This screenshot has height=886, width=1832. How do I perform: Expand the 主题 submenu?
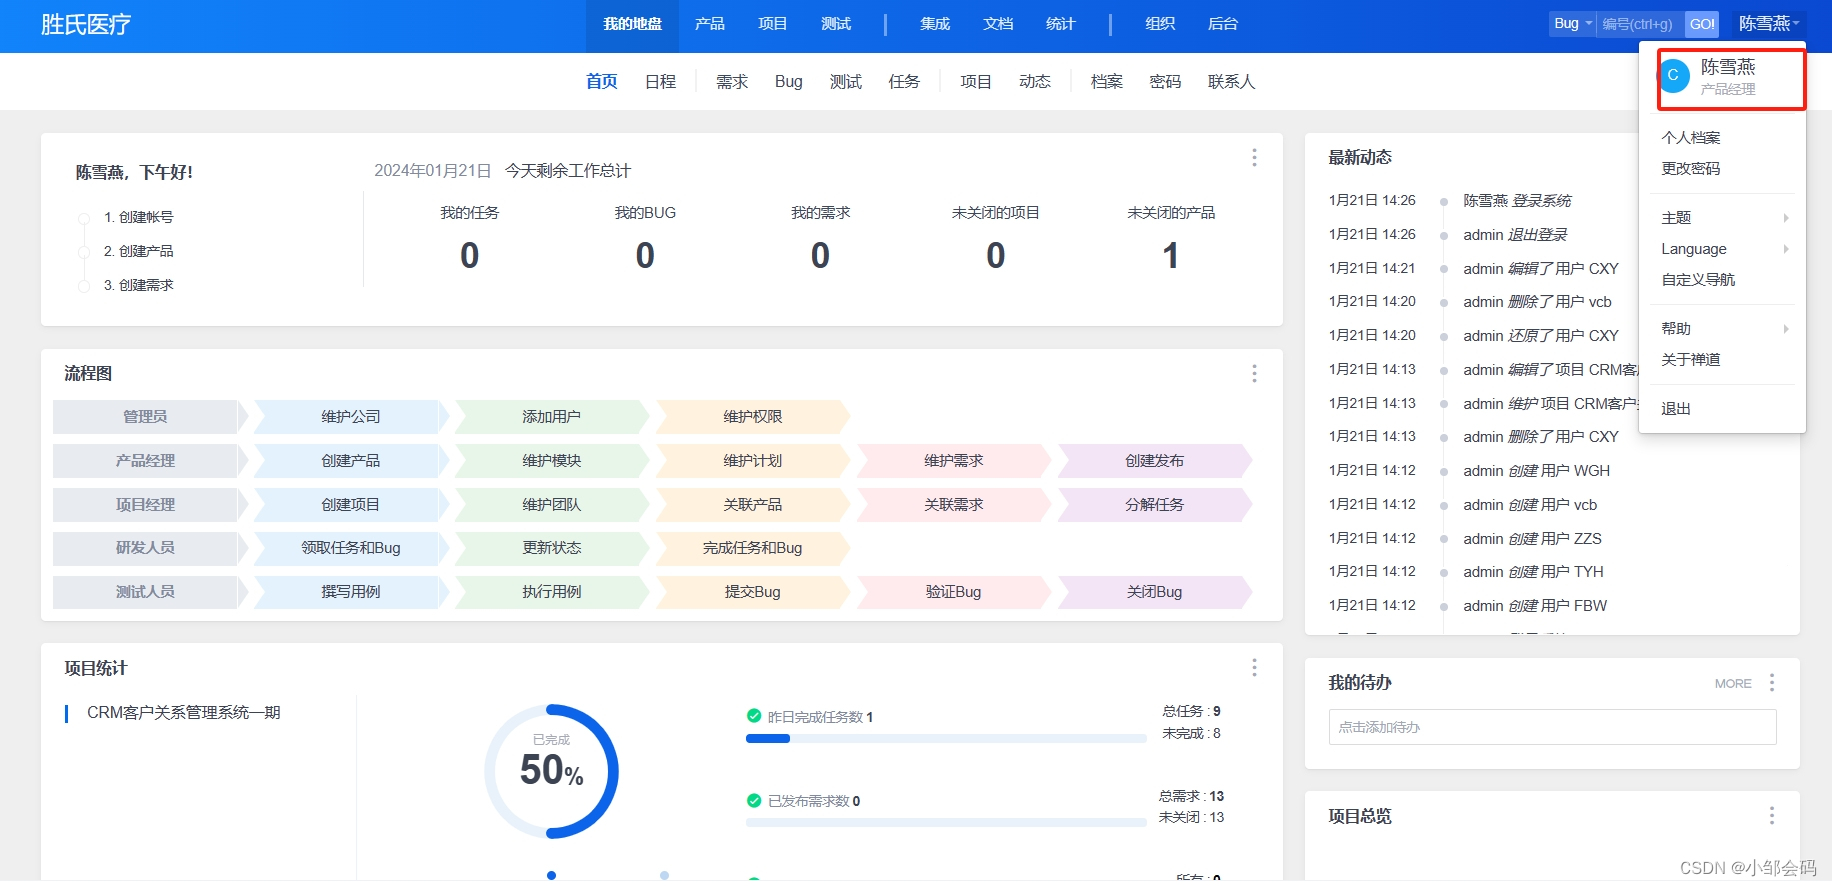(1724, 218)
